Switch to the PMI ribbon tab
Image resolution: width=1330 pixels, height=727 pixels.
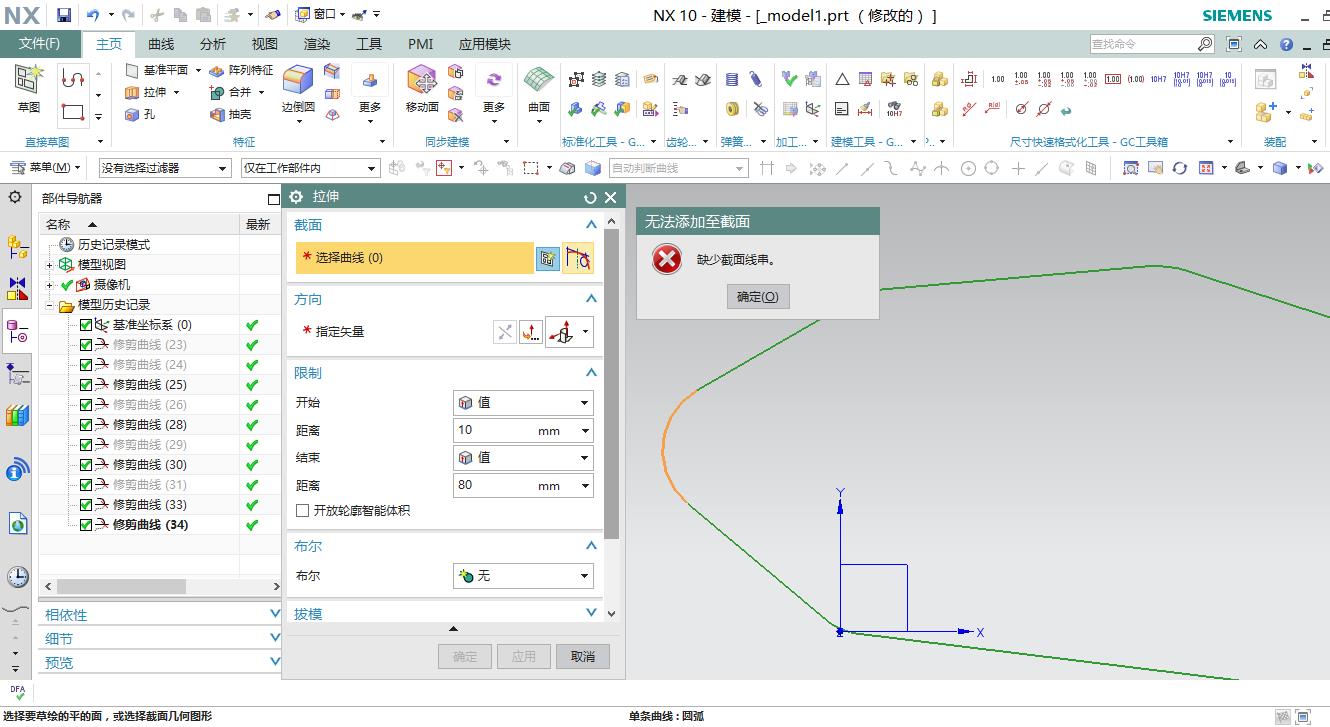pyautogui.click(x=421, y=44)
